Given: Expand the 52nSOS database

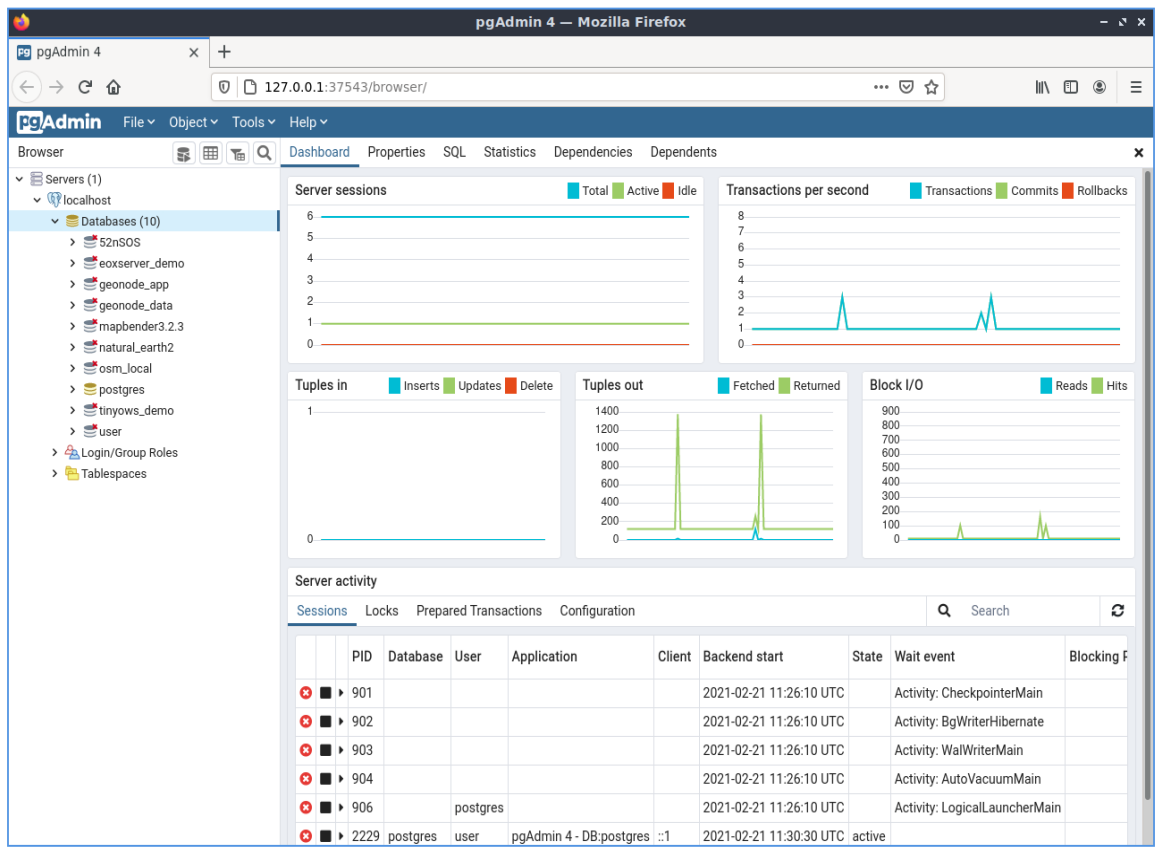Looking at the screenshot, I should [x=73, y=242].
